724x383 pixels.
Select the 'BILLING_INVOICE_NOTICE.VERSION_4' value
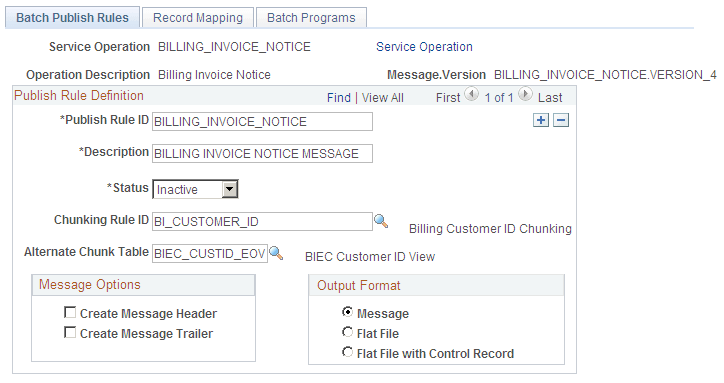click(605, 75)
